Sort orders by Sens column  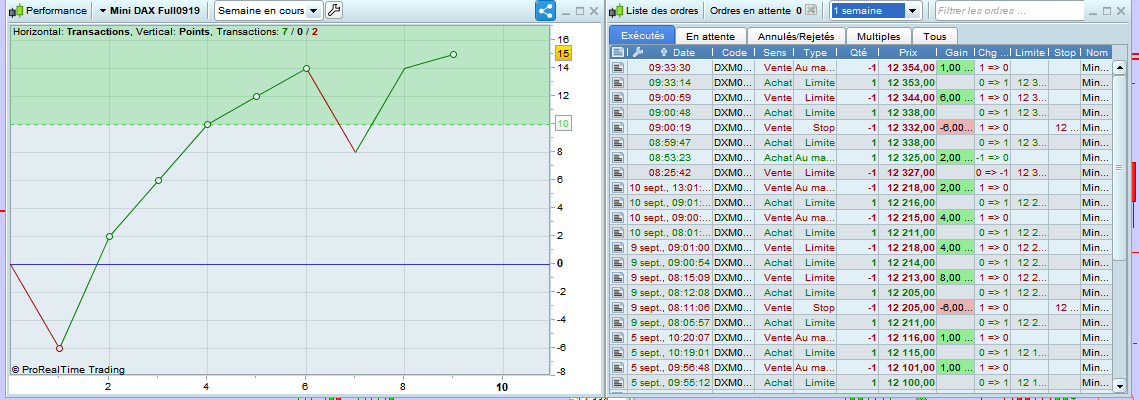(x=774, y=52)
